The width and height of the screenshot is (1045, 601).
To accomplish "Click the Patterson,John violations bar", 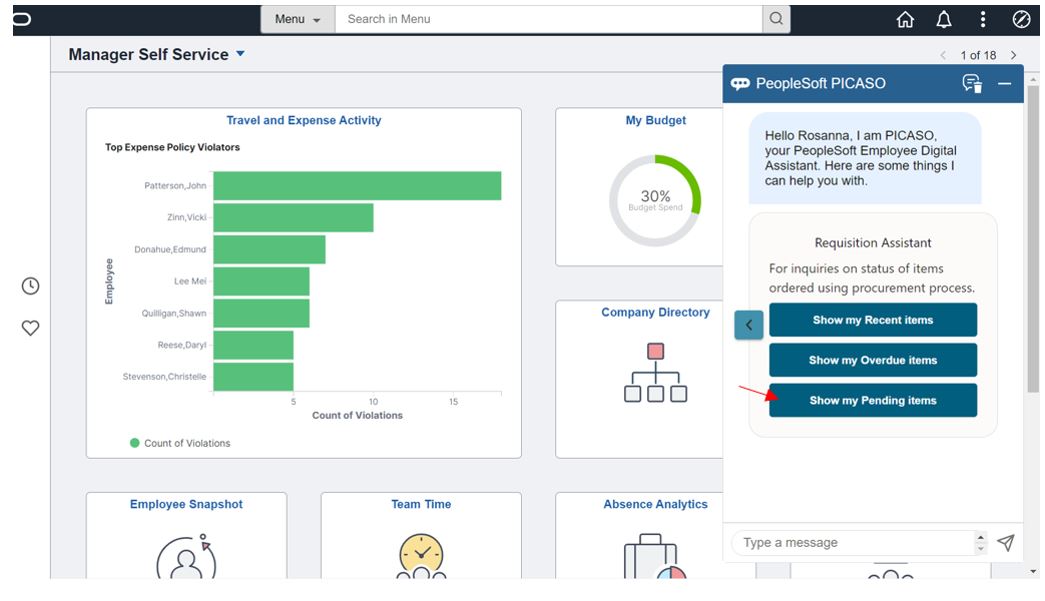I will (357, 186).
